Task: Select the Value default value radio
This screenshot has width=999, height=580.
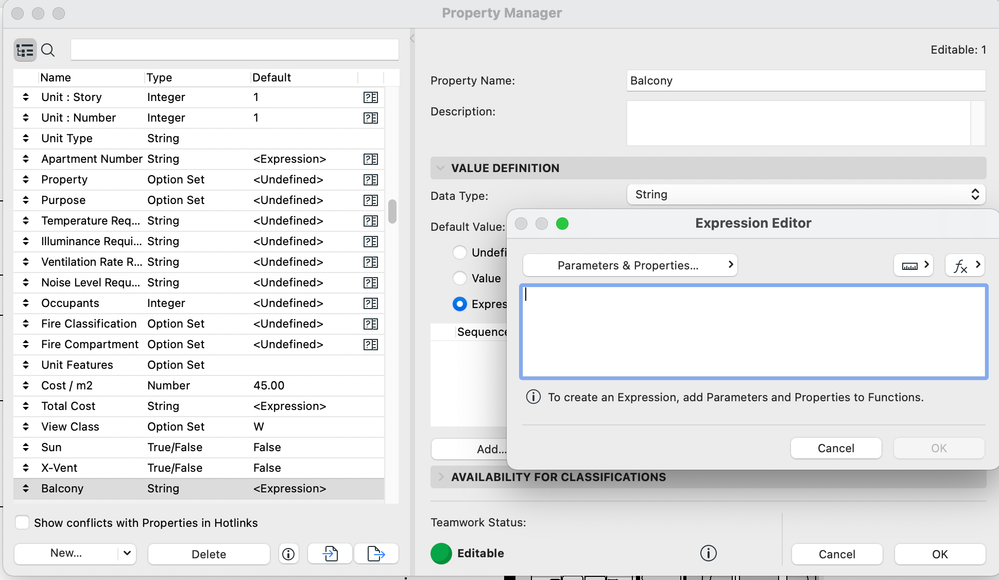Action: 459,278
